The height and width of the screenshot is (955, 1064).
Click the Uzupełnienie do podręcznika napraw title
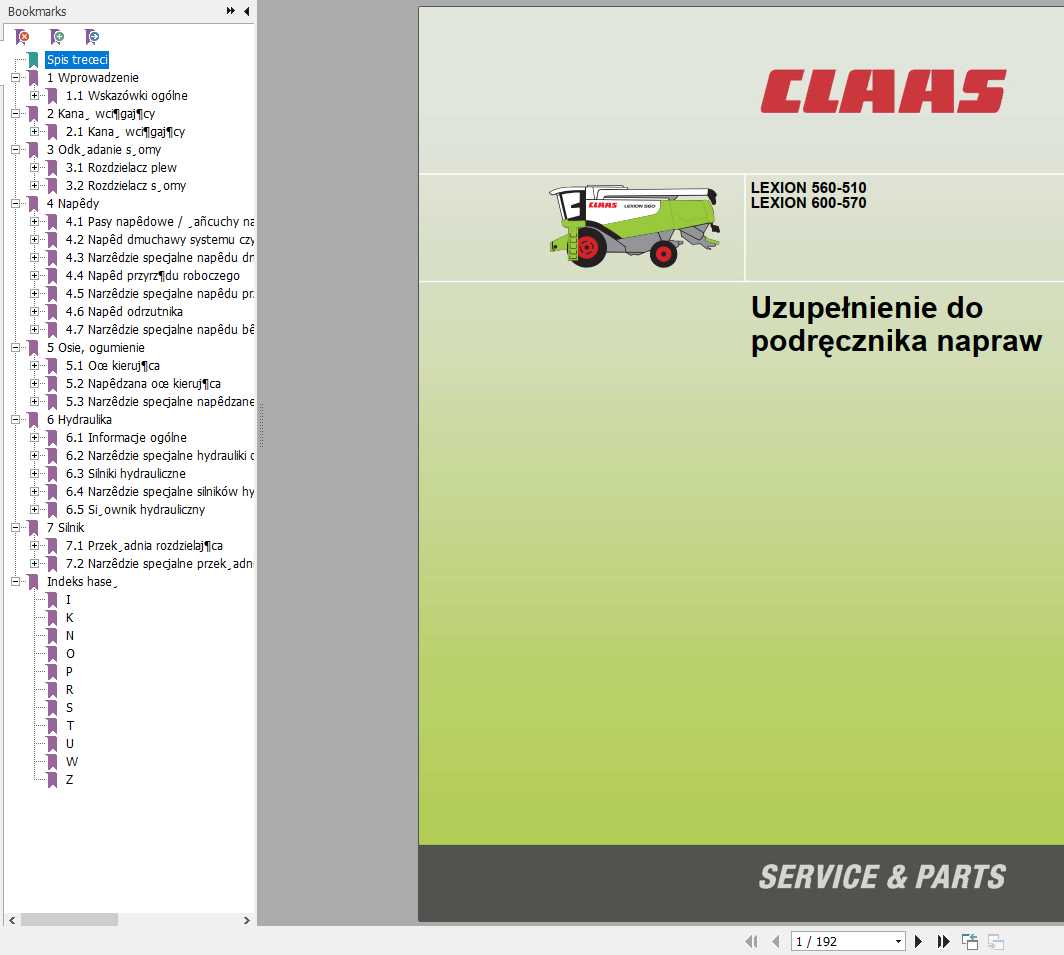tap(896, 324)
